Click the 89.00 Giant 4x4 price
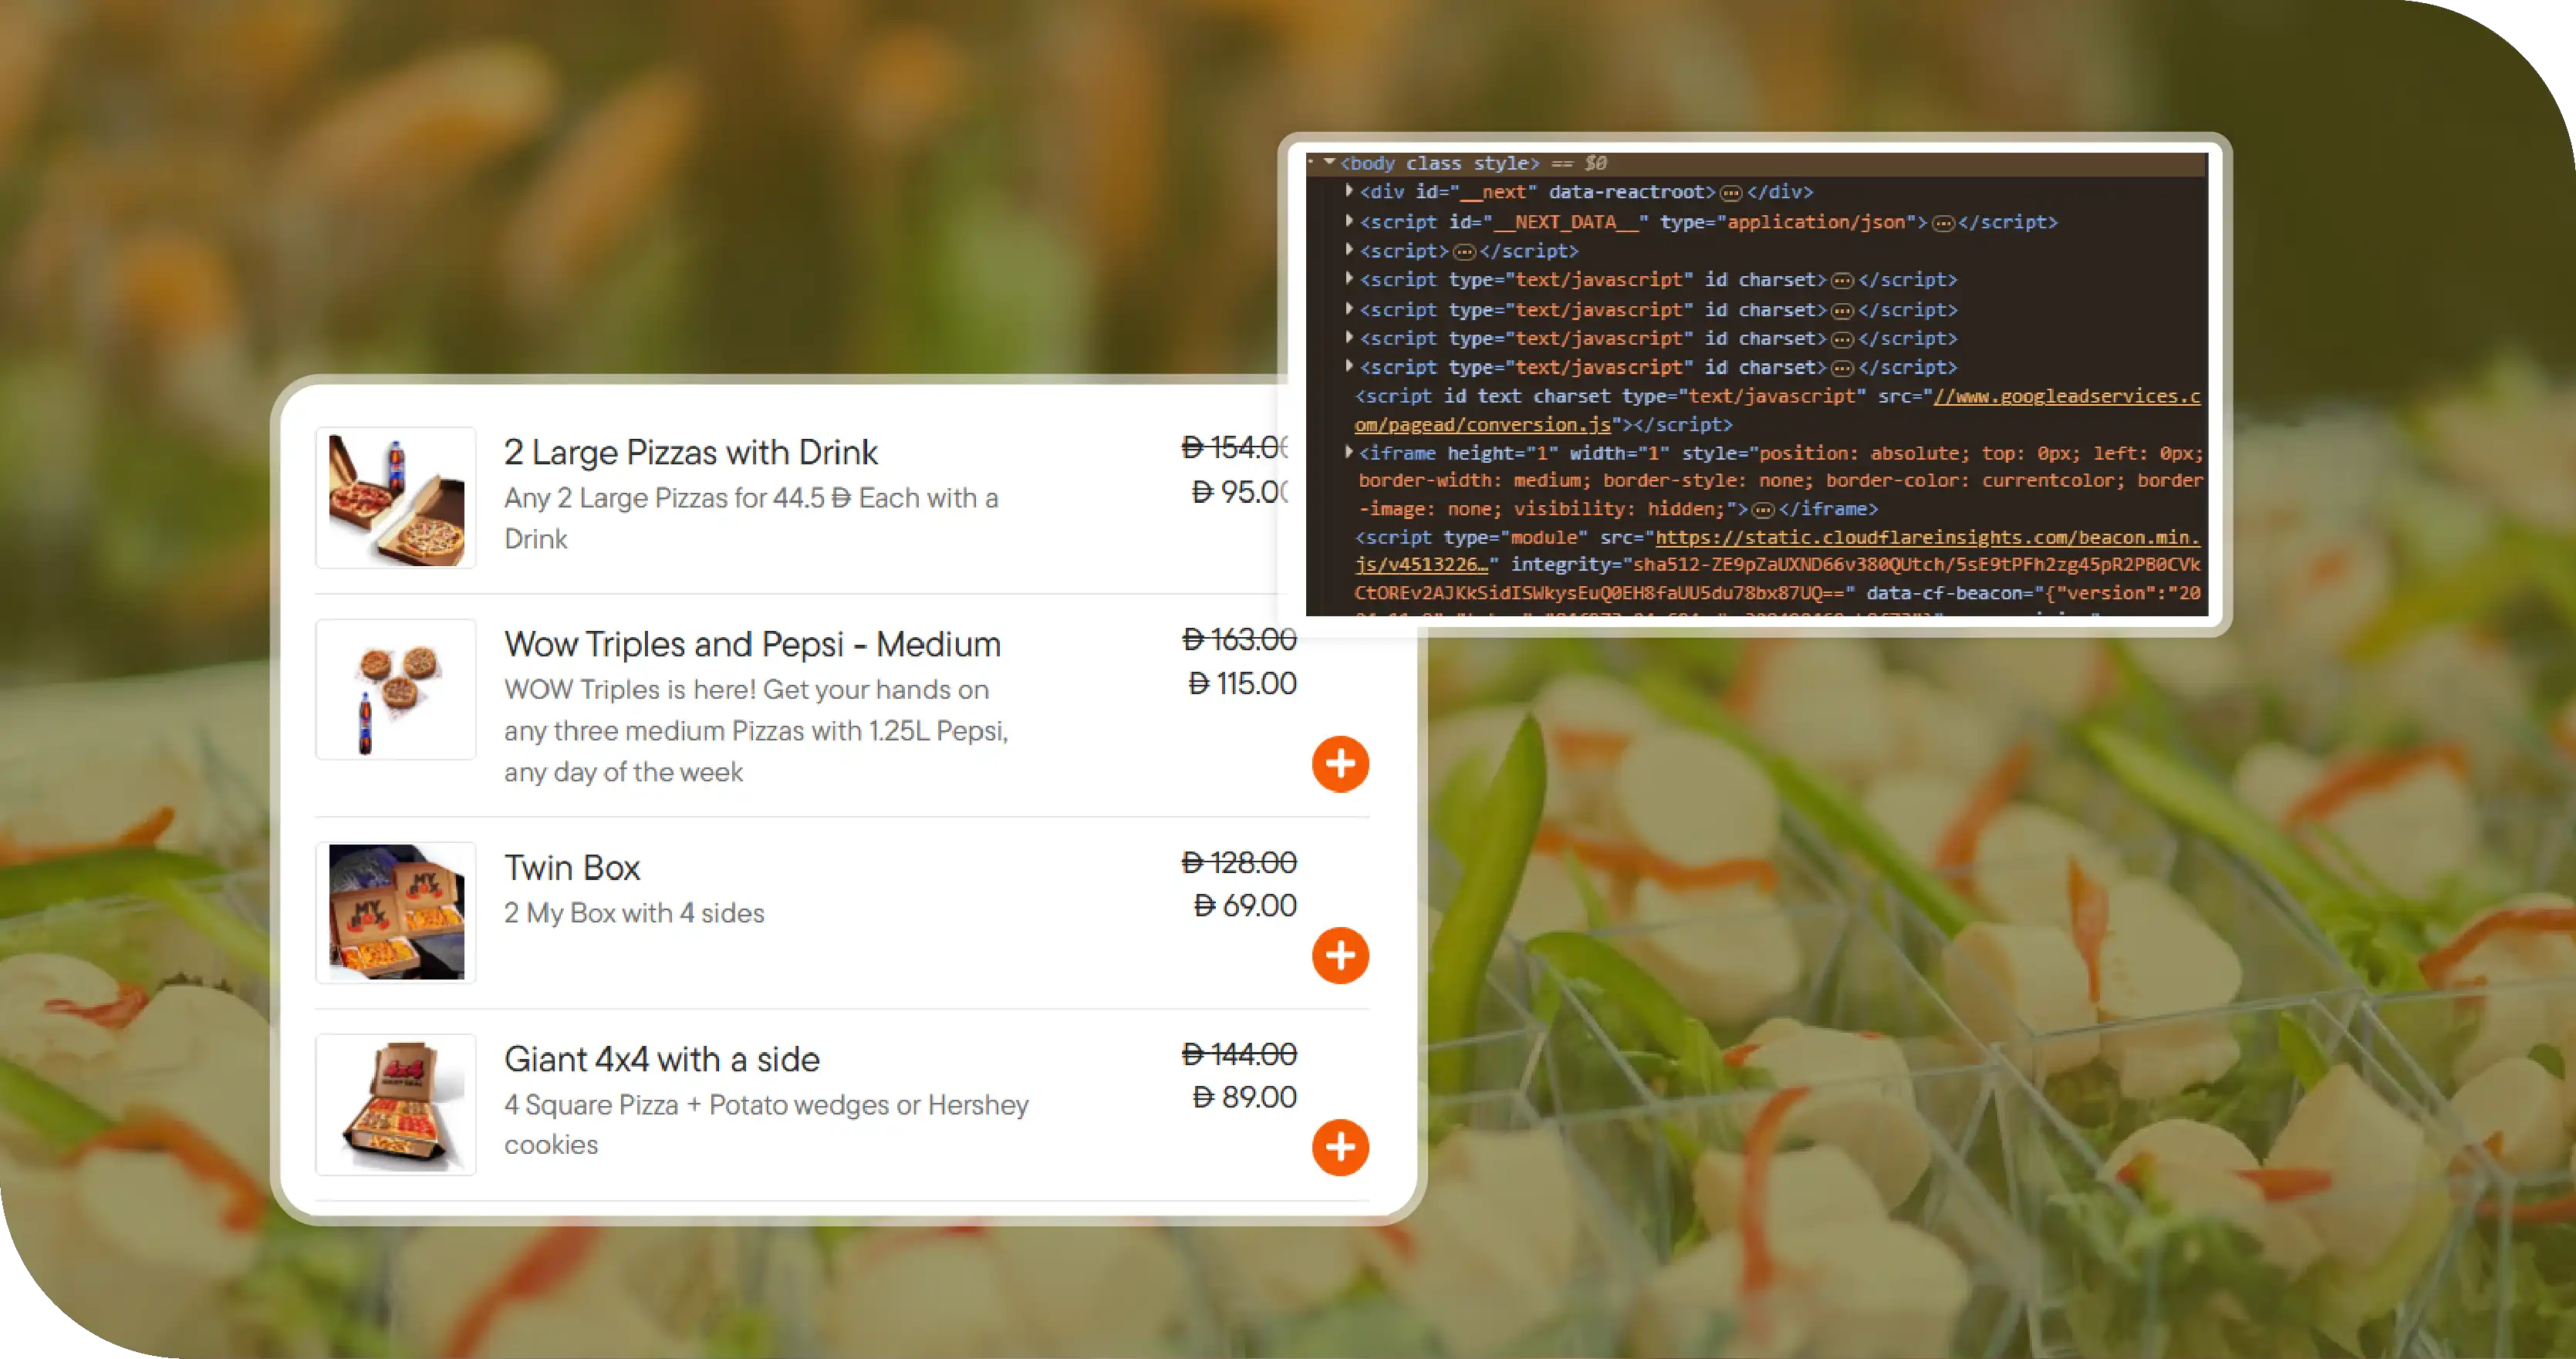The height and width of the screenshot is (1359, 2576). (1245, 1097)
